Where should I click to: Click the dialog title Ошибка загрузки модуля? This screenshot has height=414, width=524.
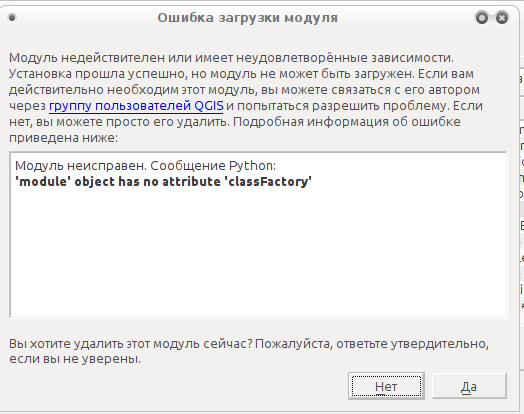tap(248, 18)
